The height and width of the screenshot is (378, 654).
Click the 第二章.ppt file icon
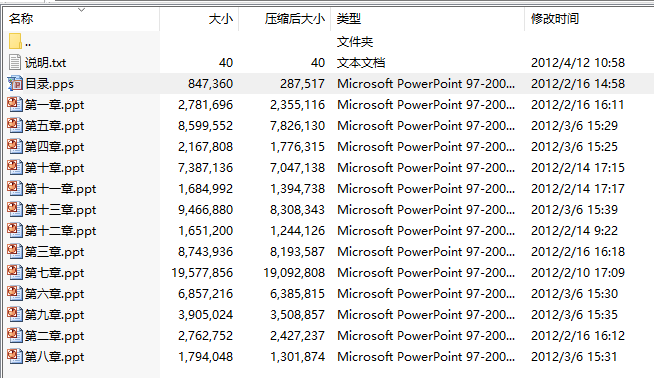15,335
